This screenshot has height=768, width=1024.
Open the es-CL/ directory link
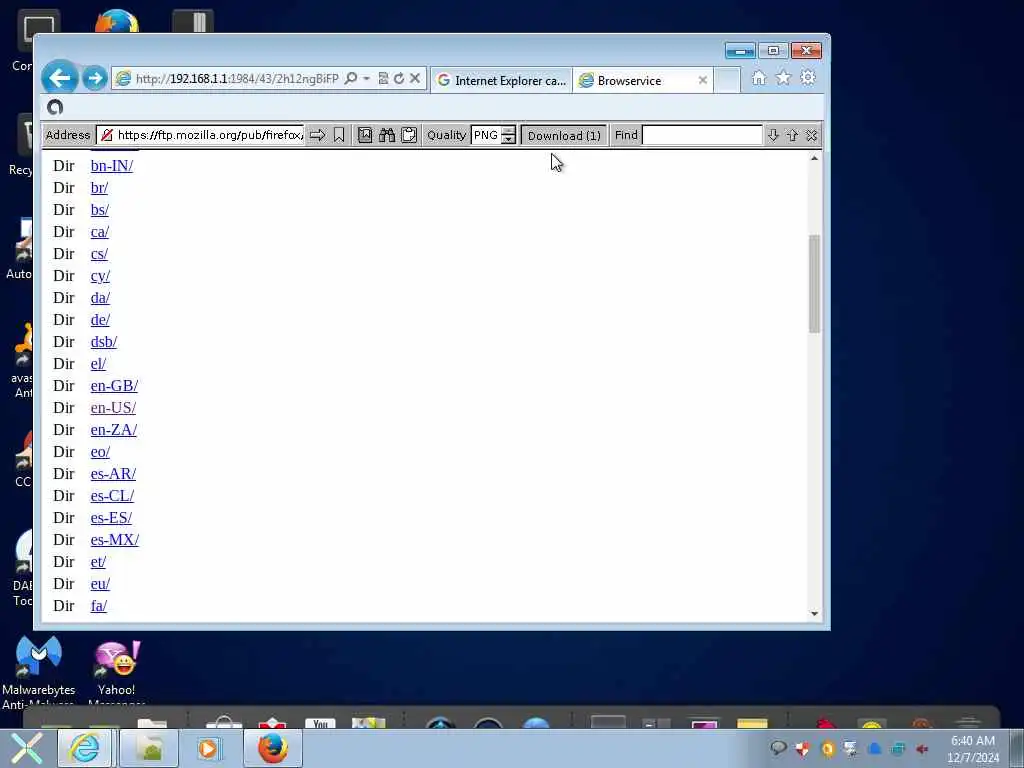tap(112, 496)
